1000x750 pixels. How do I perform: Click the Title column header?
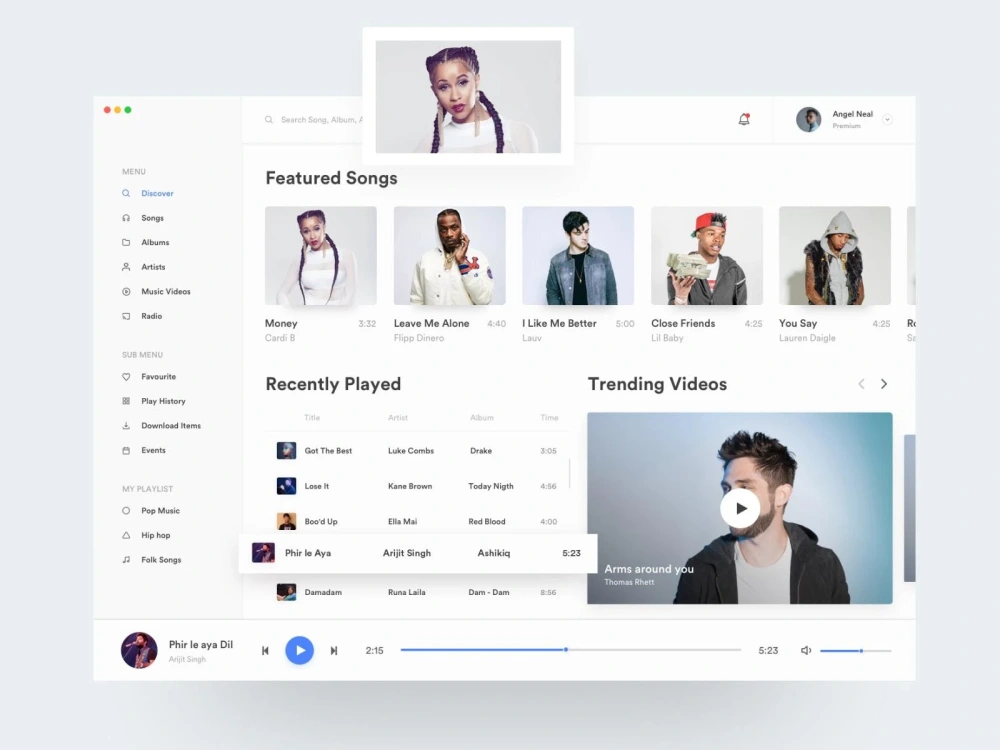click(312, 418)
